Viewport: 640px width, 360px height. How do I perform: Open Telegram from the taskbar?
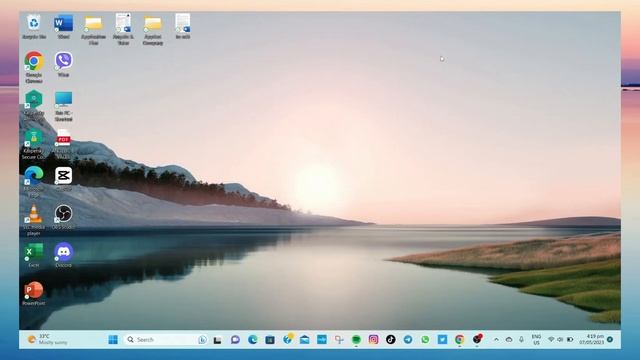408,340
